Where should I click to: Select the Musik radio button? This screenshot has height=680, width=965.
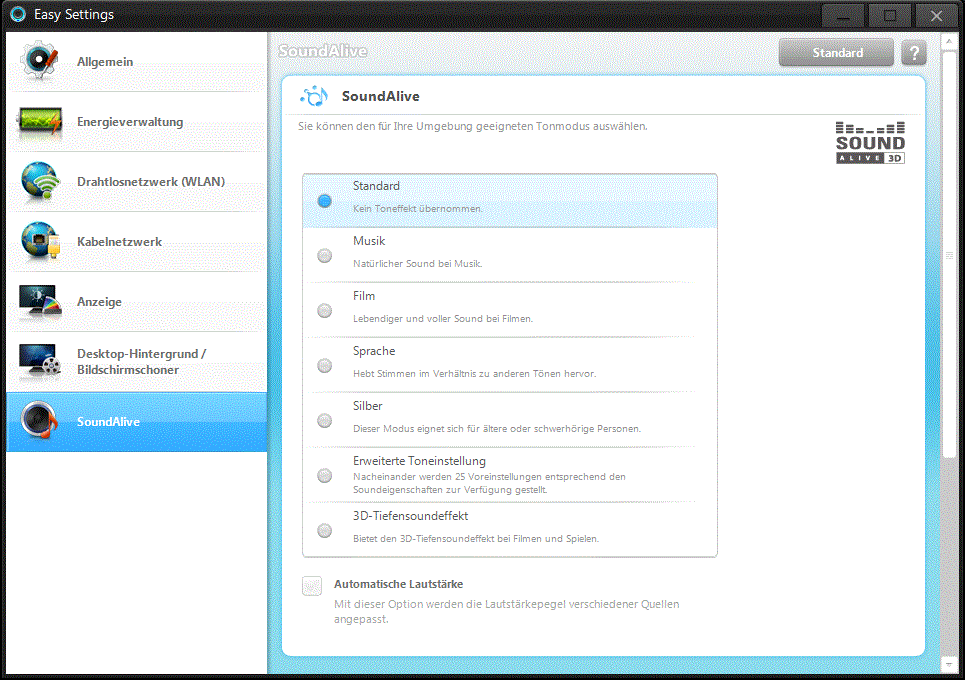click(324, 255)
